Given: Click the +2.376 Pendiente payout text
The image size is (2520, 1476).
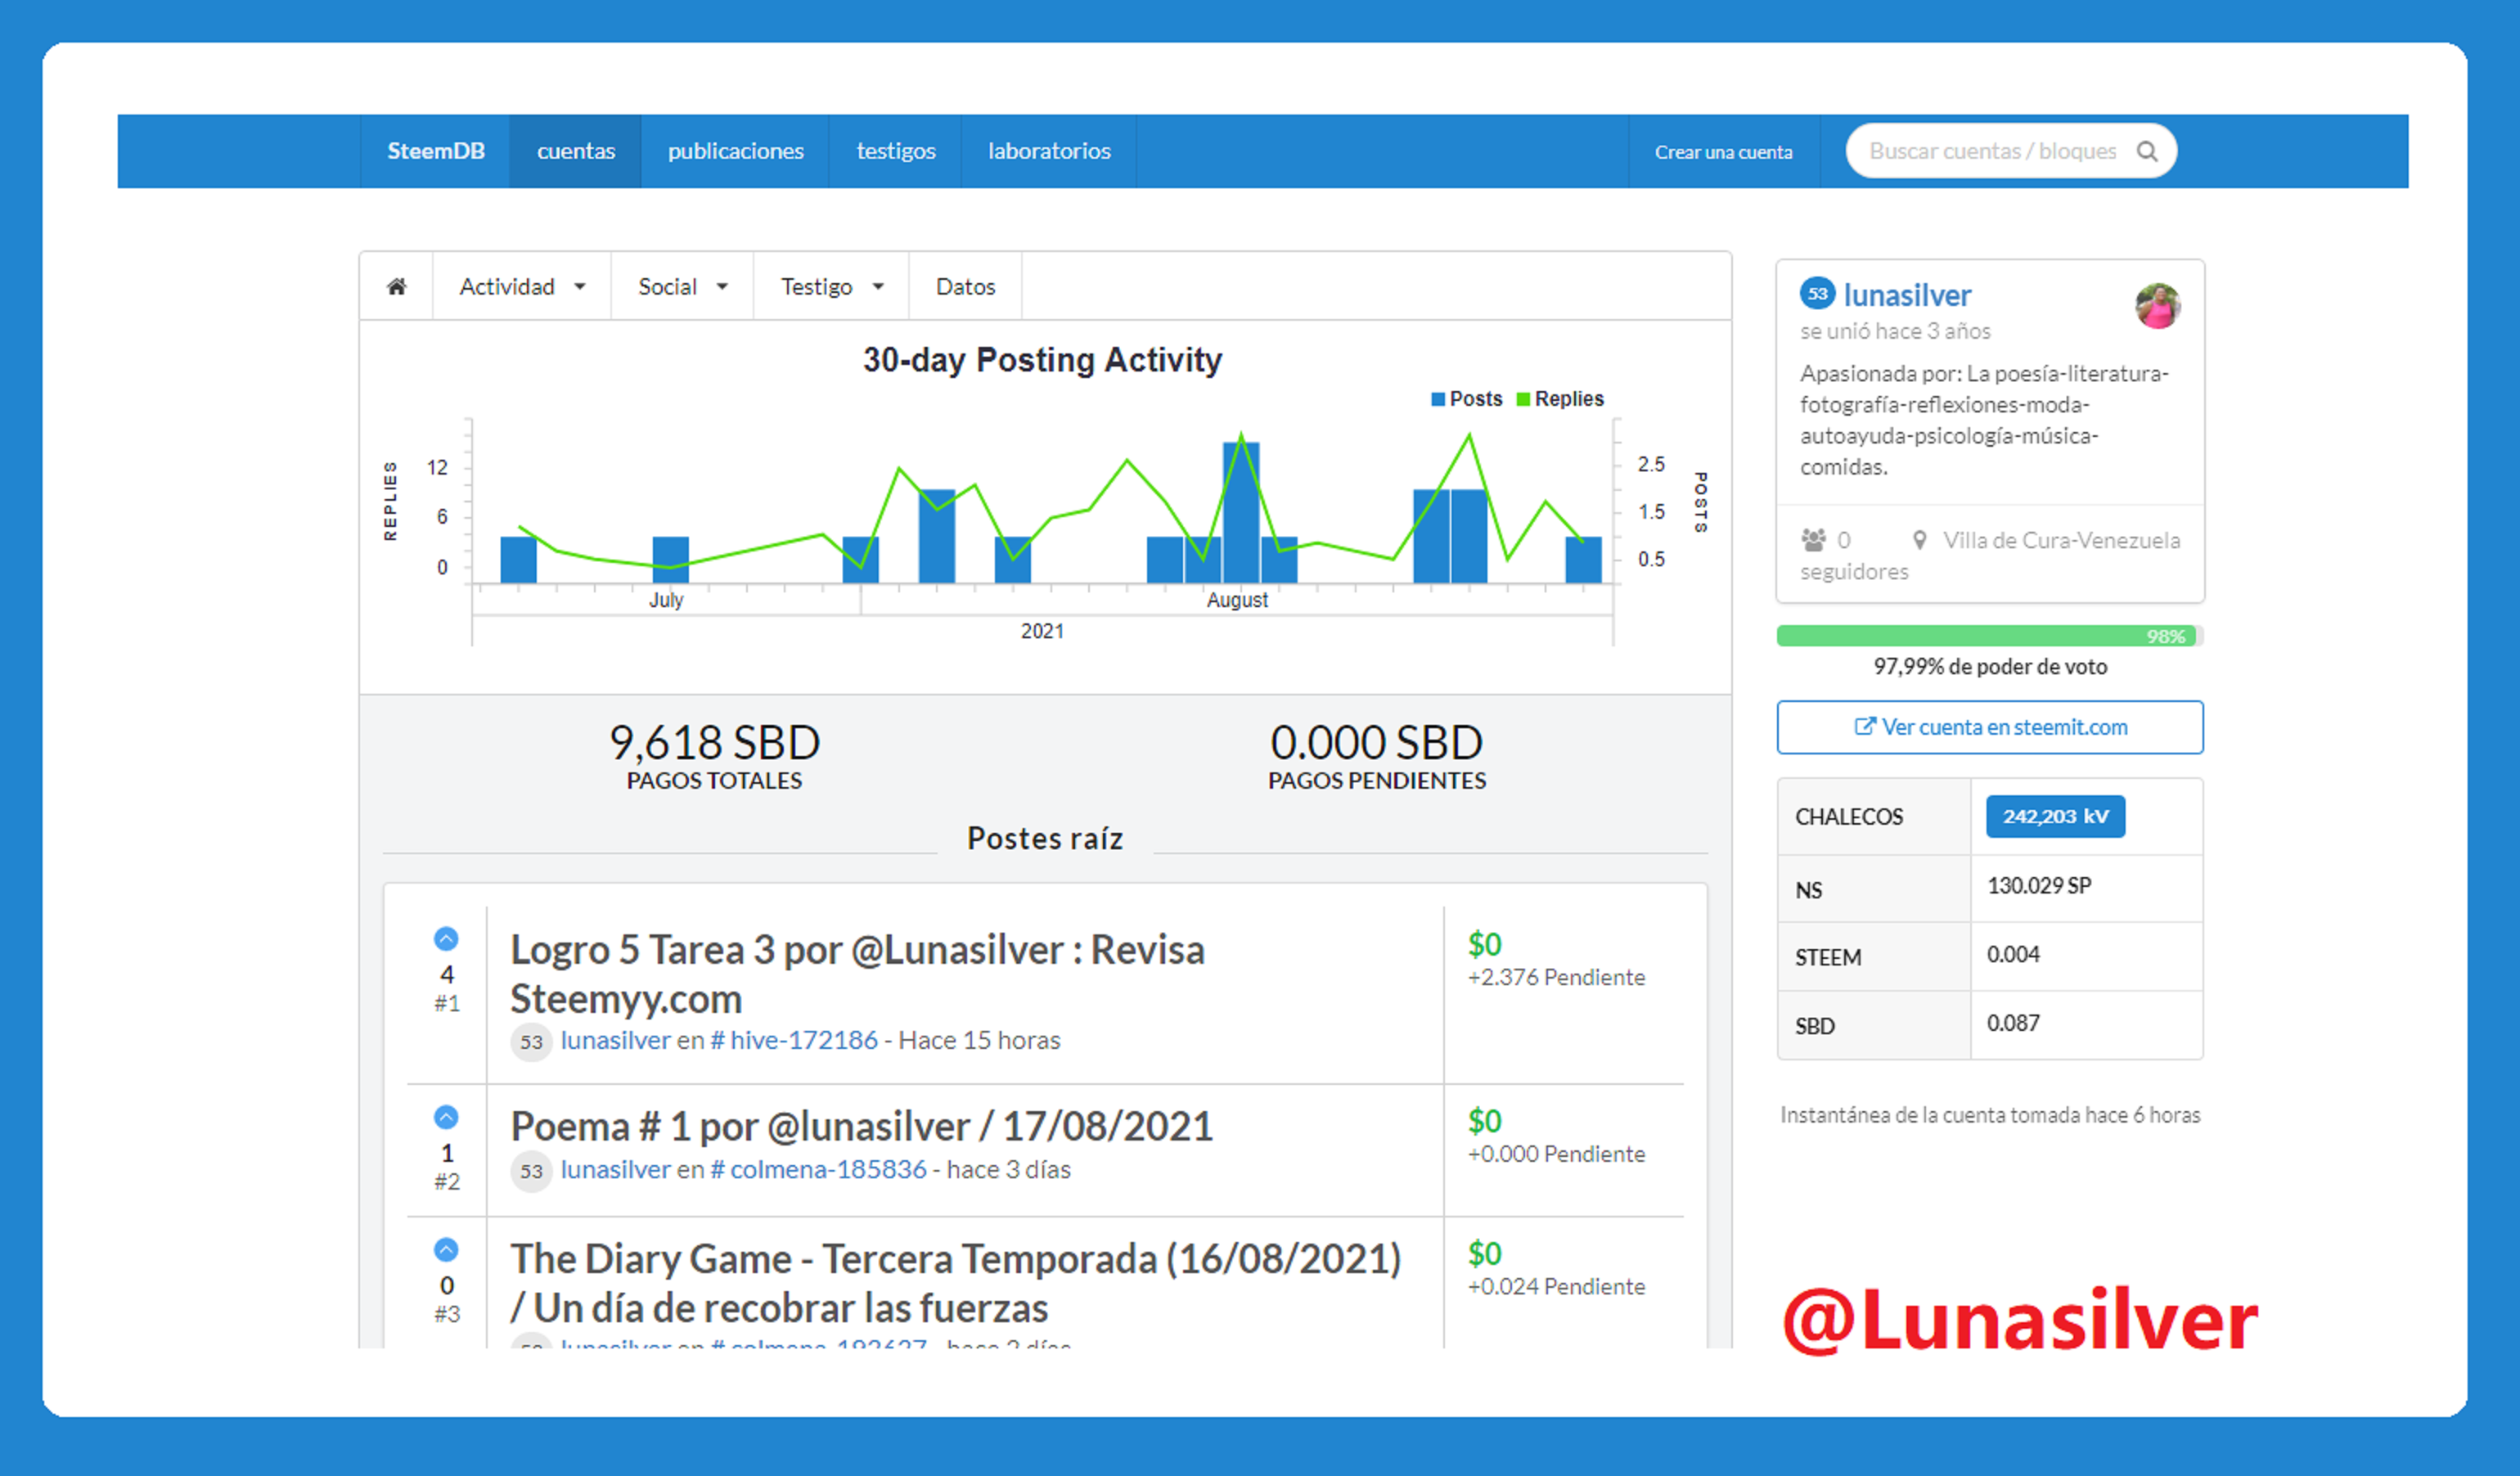Looking at the screenshot, I should (x=1556, y=978).
